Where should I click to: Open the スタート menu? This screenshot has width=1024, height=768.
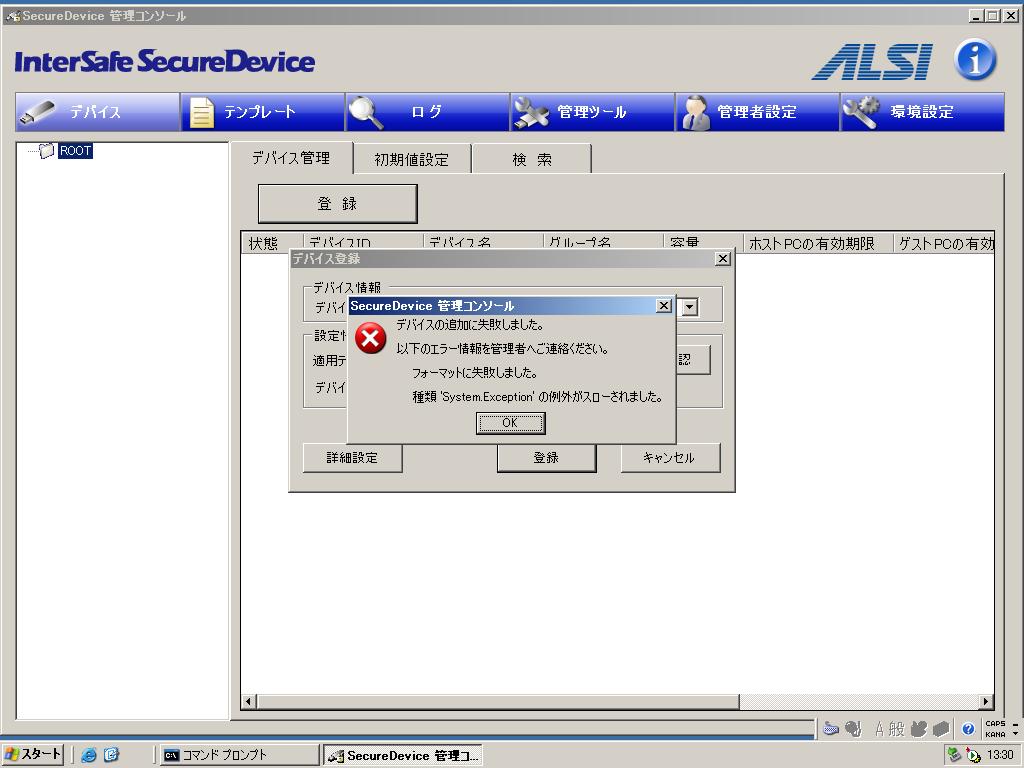(33, 754)
